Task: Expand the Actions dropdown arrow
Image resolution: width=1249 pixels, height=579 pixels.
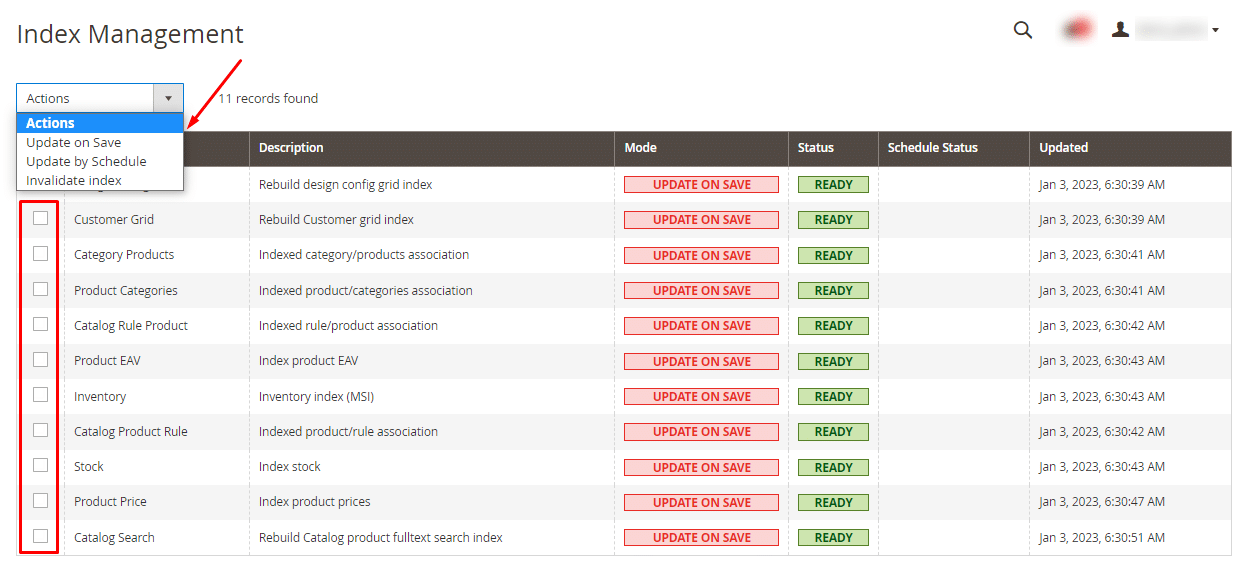Action: coord(168,97)
